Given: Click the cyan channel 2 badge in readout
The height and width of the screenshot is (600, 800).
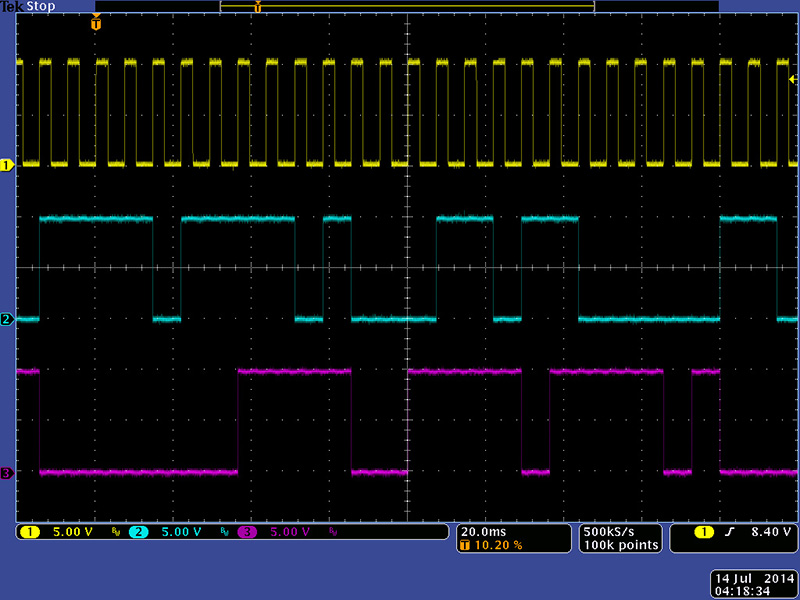Looking at the screenshot, I should [x=136, y=532].
